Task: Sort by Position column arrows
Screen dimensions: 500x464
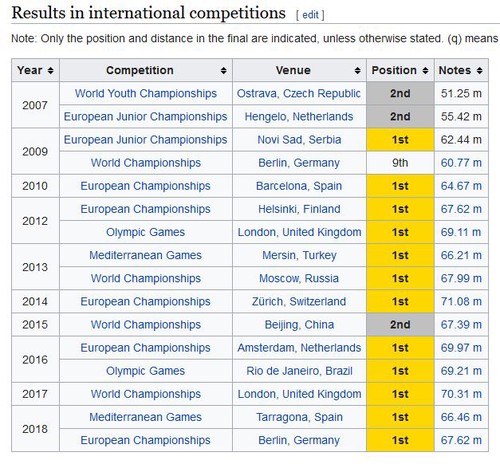Action: coord(425,70)
